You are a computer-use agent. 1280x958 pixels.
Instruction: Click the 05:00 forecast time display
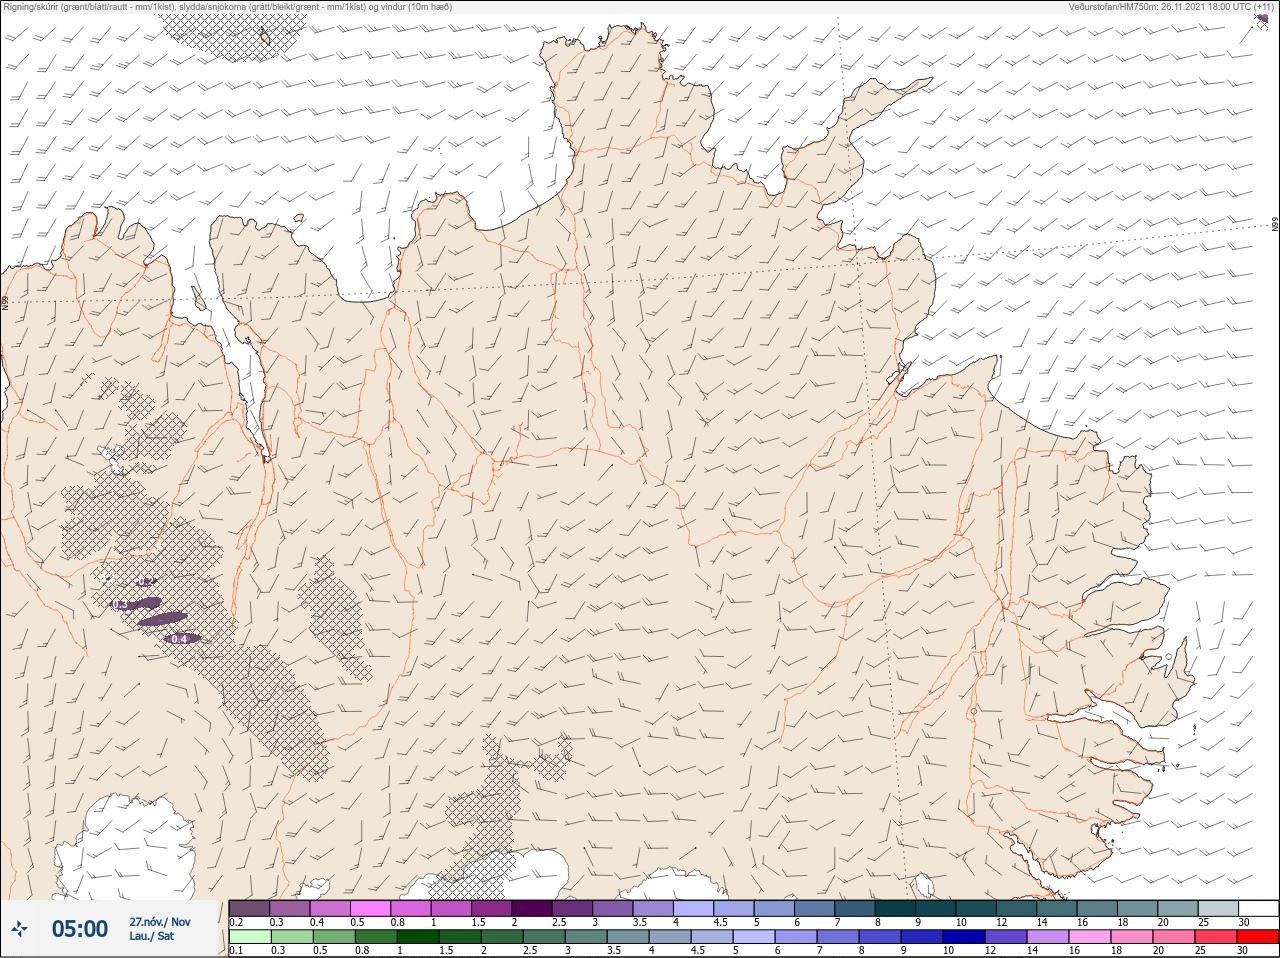(x=80, y=929)
